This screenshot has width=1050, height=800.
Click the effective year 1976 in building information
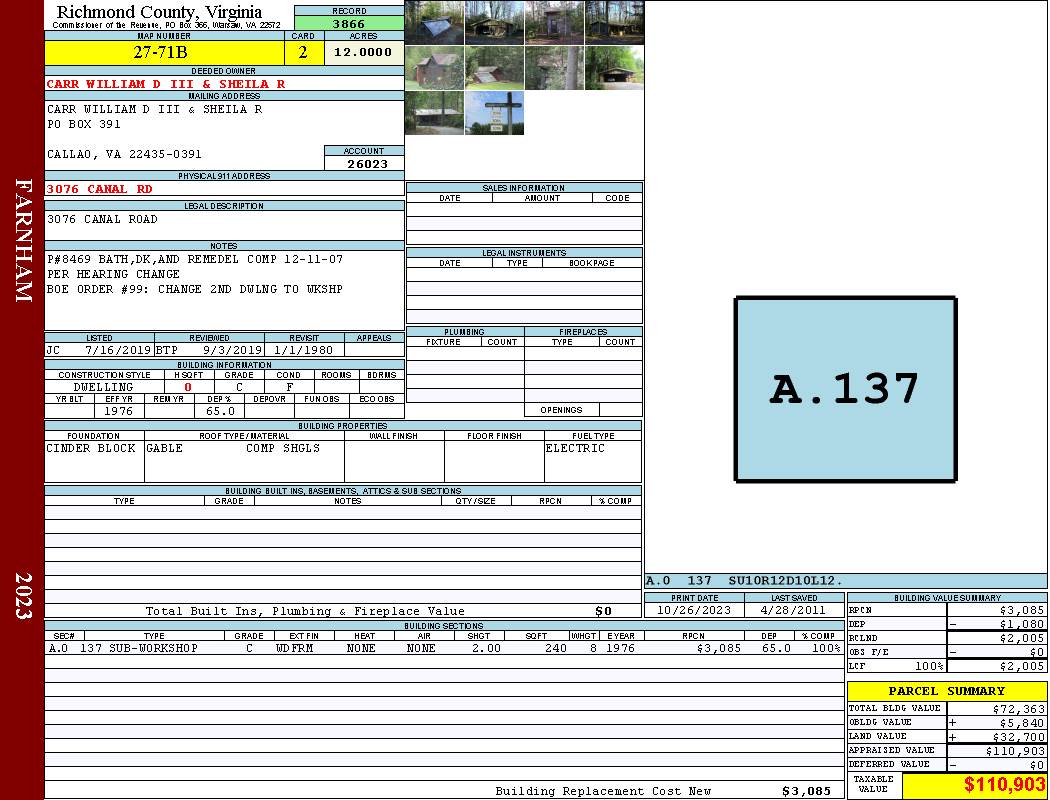click(x=119, y=411)
